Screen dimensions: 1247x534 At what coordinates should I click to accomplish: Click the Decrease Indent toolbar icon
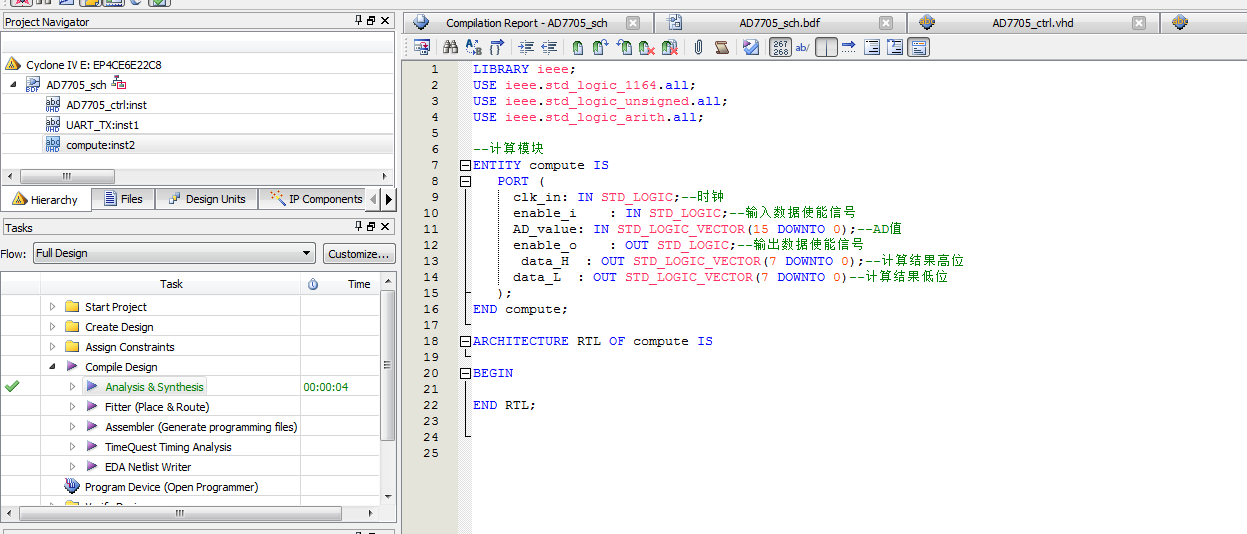tap(548, 47)
